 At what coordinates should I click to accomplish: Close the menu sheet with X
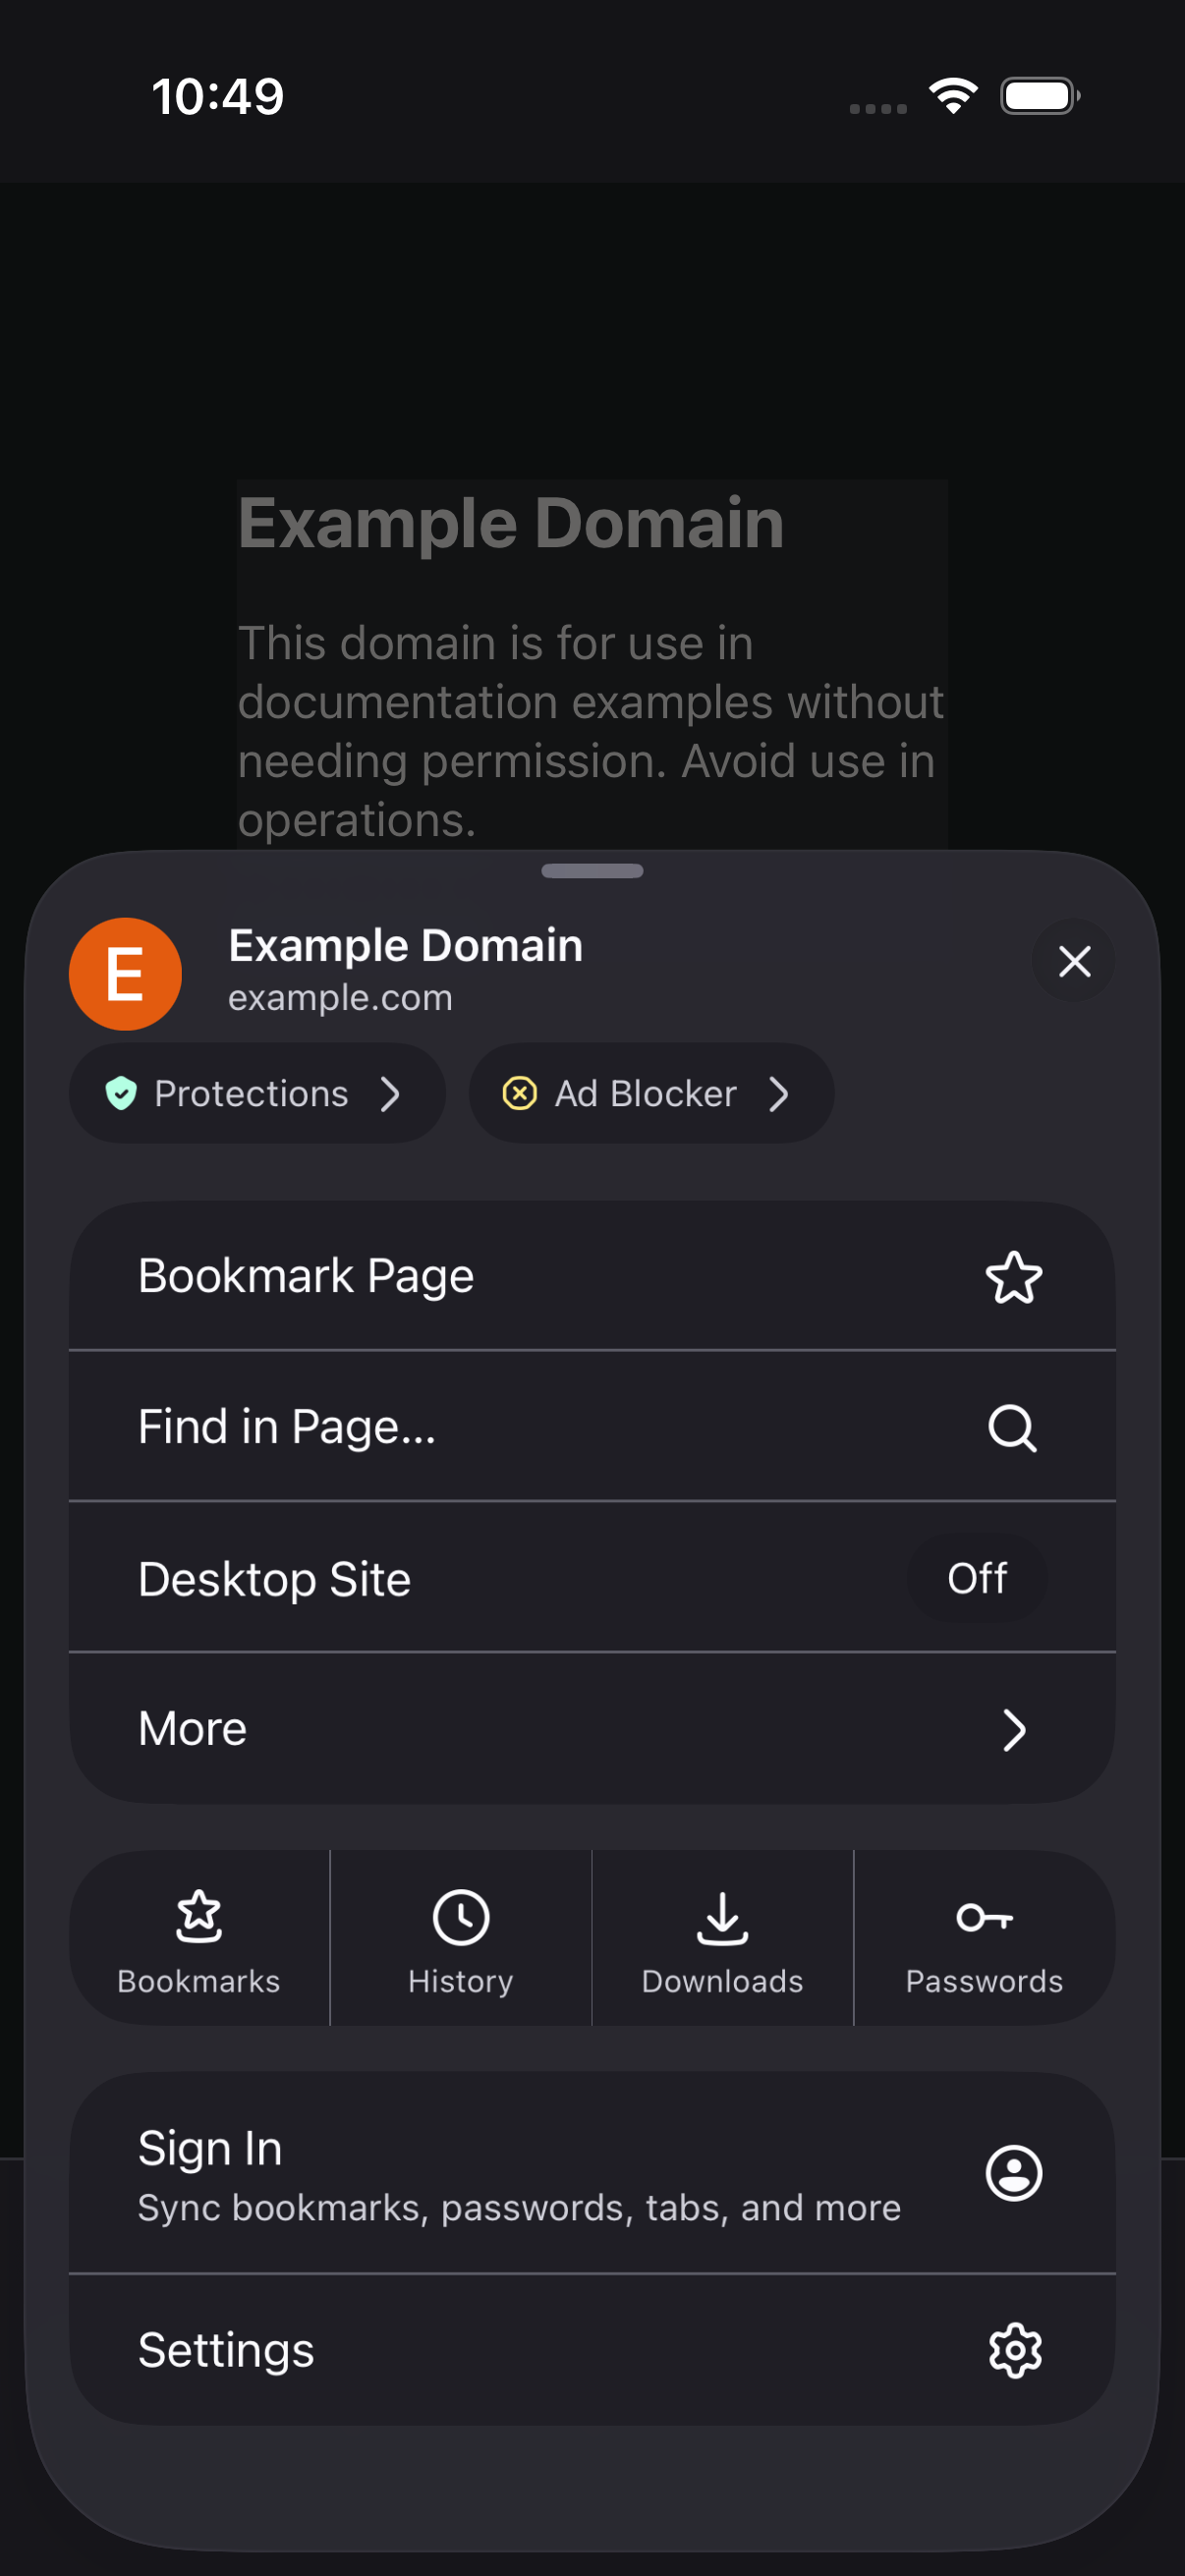[x=1074, y=961]
